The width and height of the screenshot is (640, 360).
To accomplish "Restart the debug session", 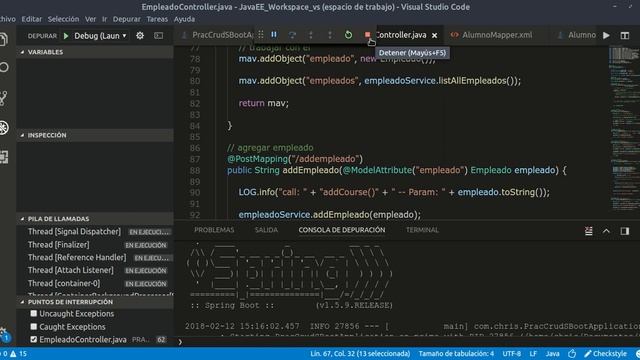I will (x=348, y=35).
